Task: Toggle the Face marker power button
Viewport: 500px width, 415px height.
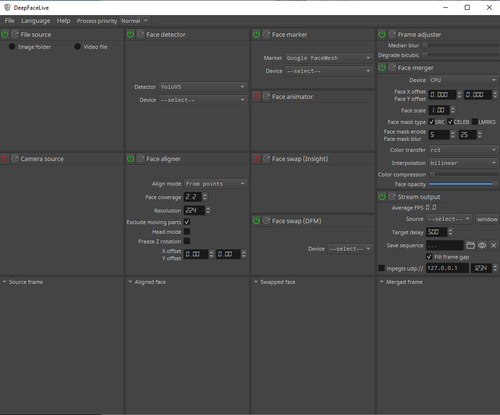Action: pyautogui.click(x=256, y=34)
